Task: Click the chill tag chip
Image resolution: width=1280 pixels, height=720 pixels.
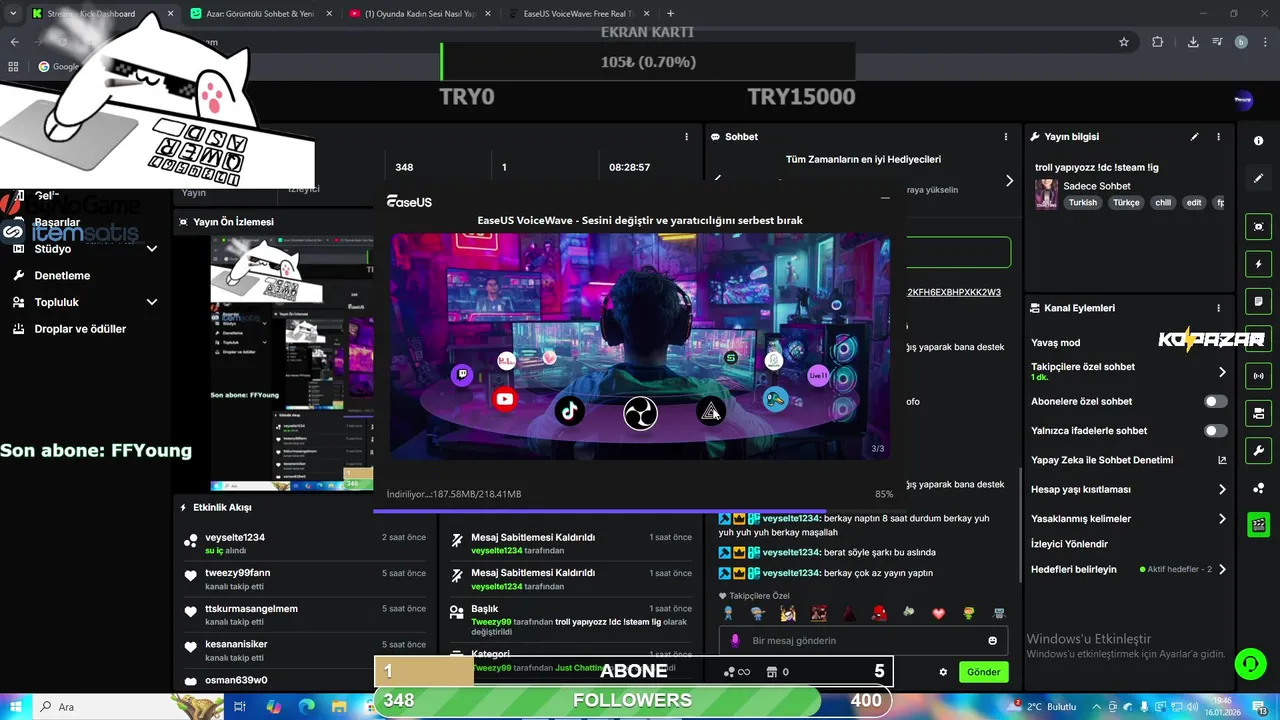Action: click(1163, 202)
